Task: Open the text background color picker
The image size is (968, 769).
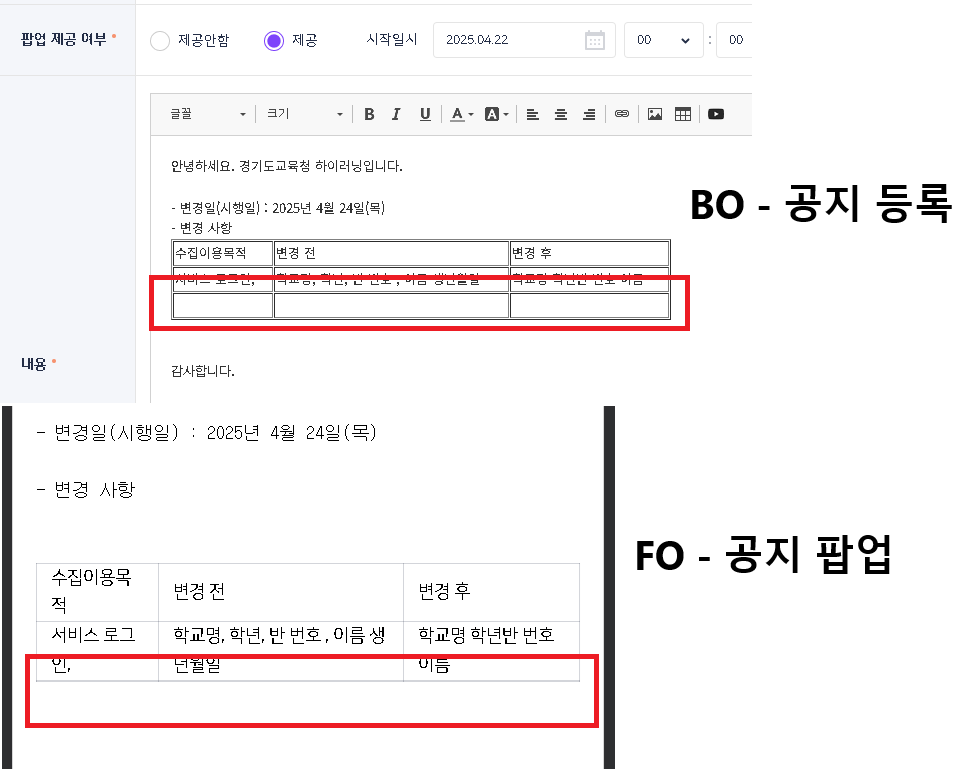Action: tap(496, 114)
